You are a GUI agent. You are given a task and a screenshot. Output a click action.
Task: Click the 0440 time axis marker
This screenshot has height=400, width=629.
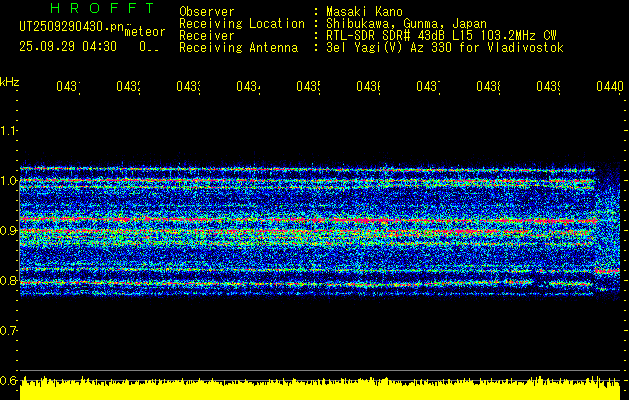point(610,87)
